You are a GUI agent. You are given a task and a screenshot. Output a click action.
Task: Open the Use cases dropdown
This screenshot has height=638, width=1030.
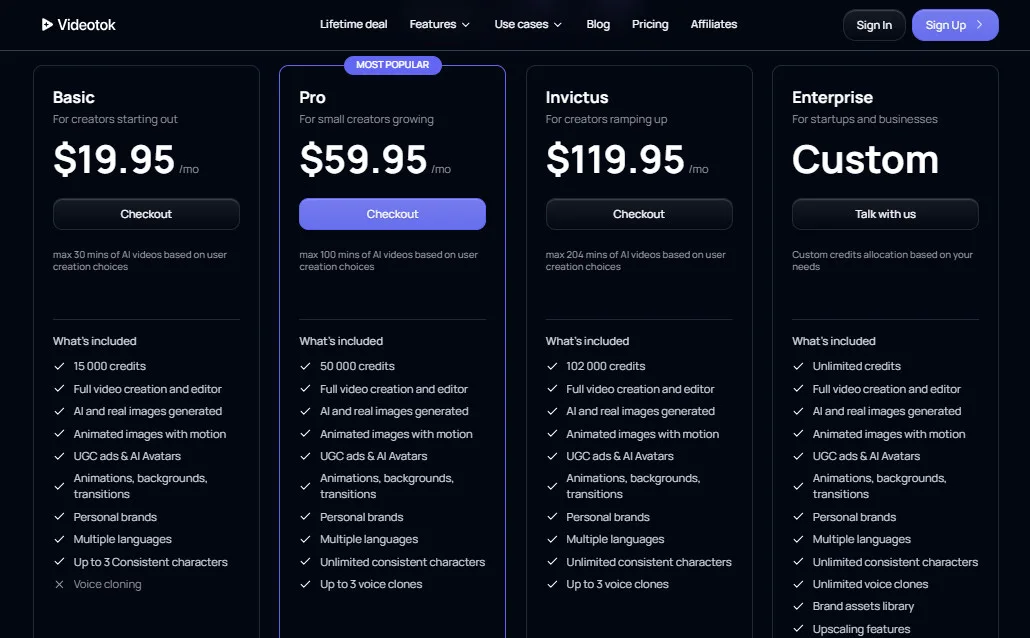(x=528, y=24)
